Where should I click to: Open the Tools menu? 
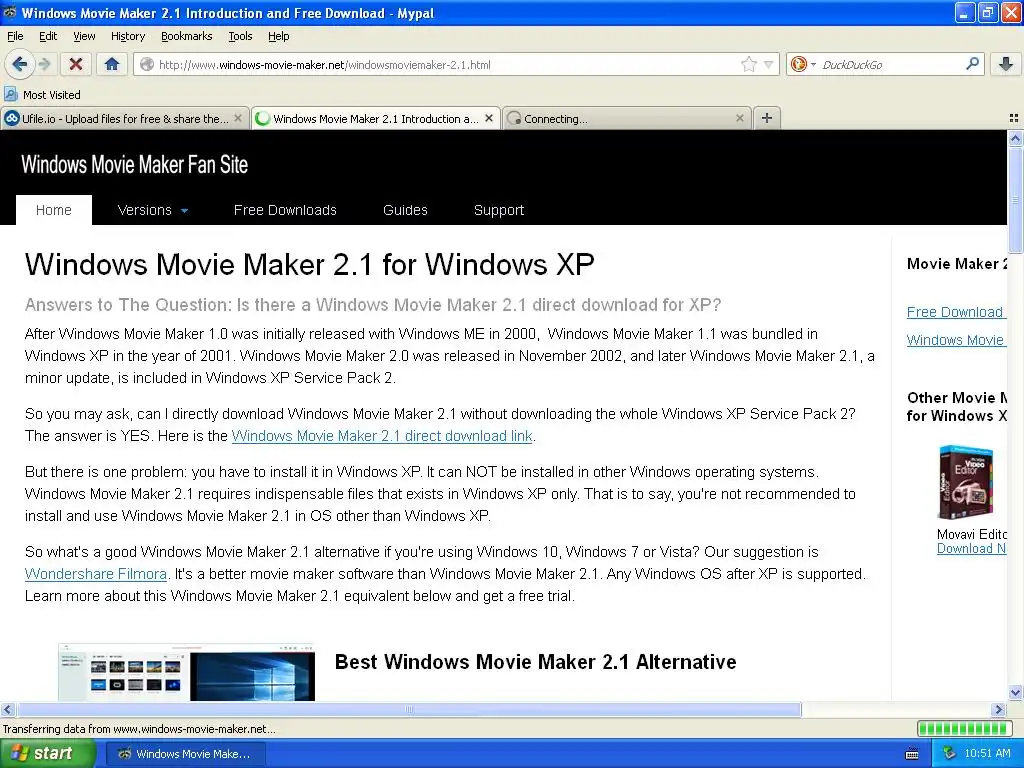tap(240, 36)
